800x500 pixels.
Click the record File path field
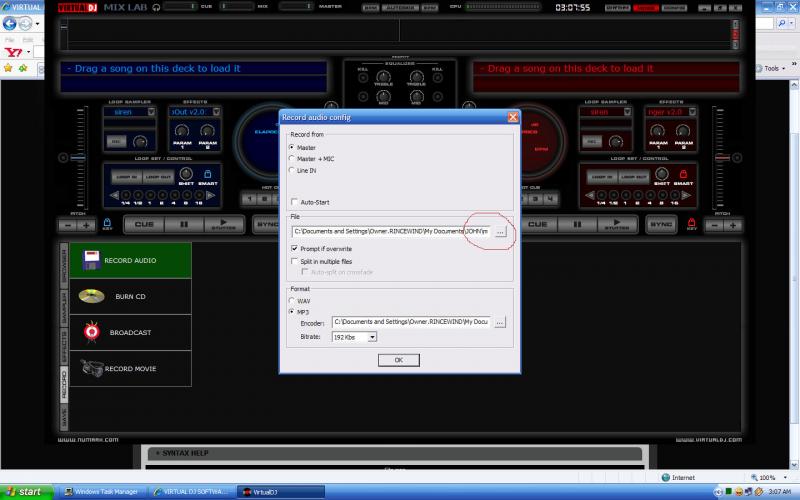(391, 232)
